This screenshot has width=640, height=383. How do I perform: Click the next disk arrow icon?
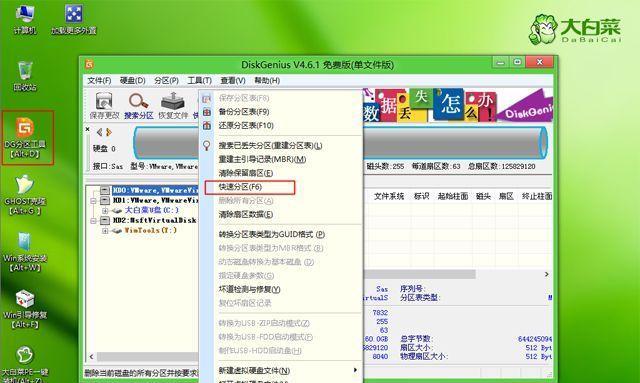pyautogui.click(x=109, y=132)
